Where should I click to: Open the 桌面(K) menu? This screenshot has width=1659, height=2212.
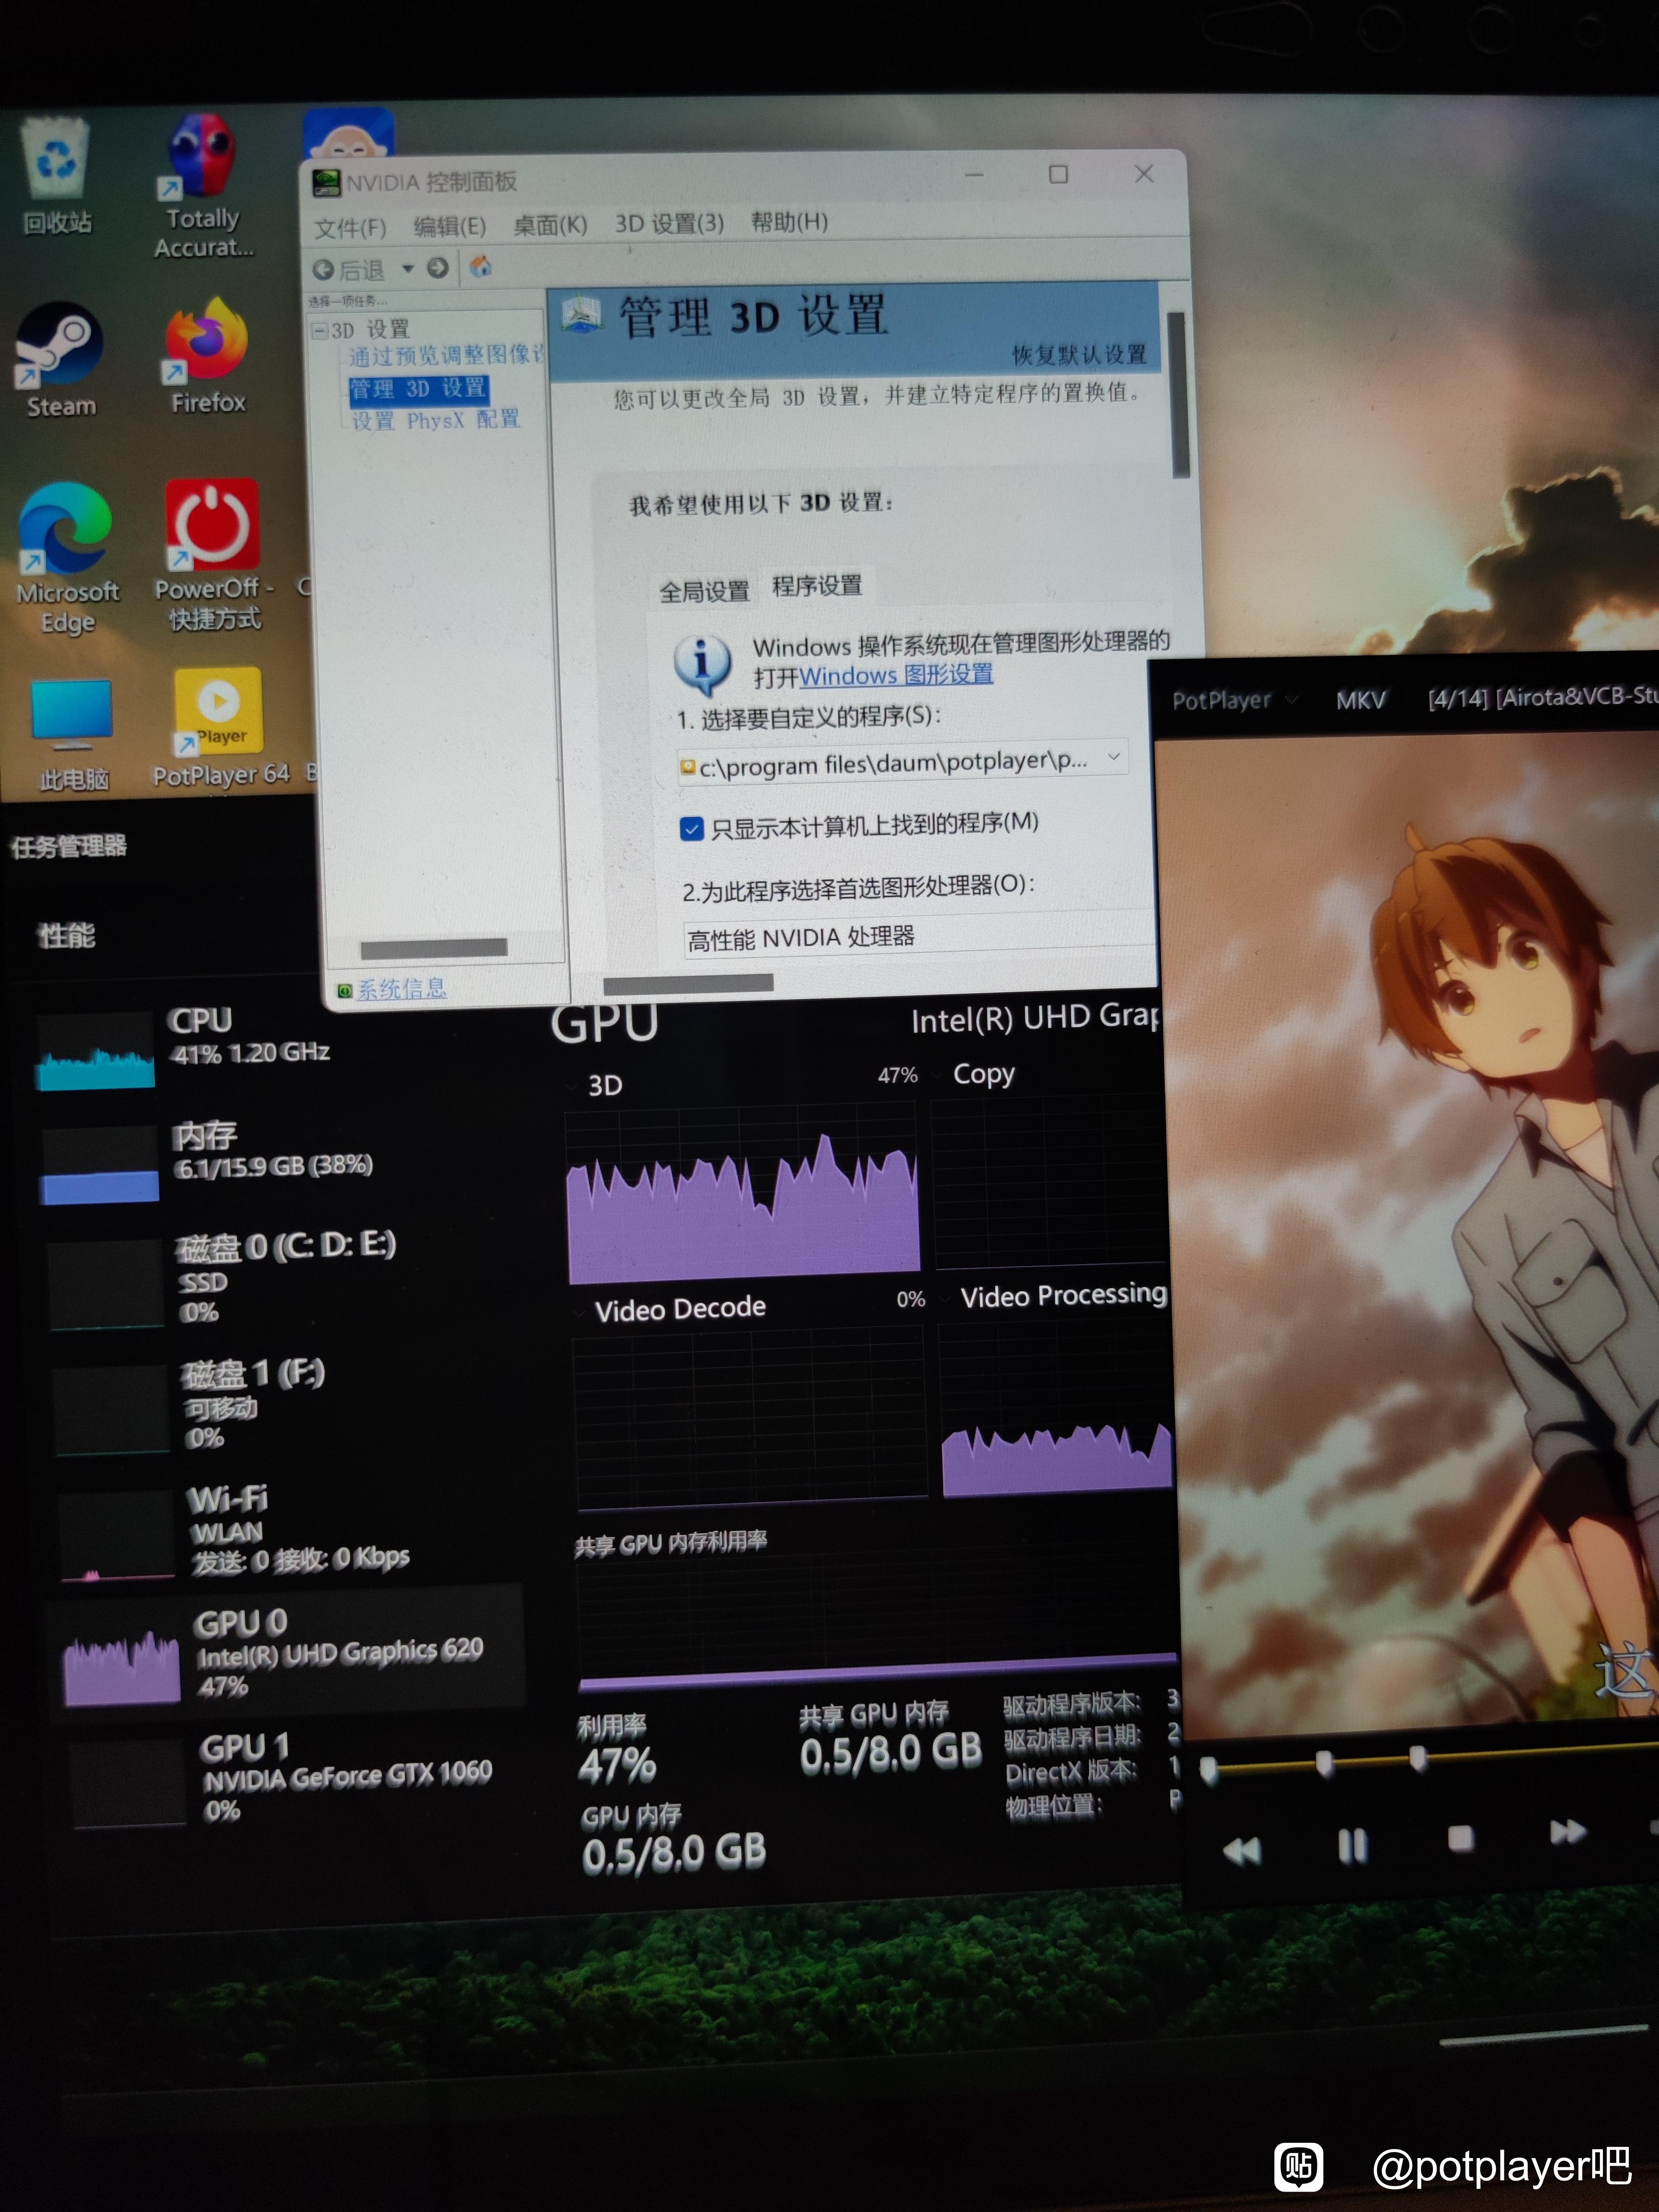[x=550, y=225]
